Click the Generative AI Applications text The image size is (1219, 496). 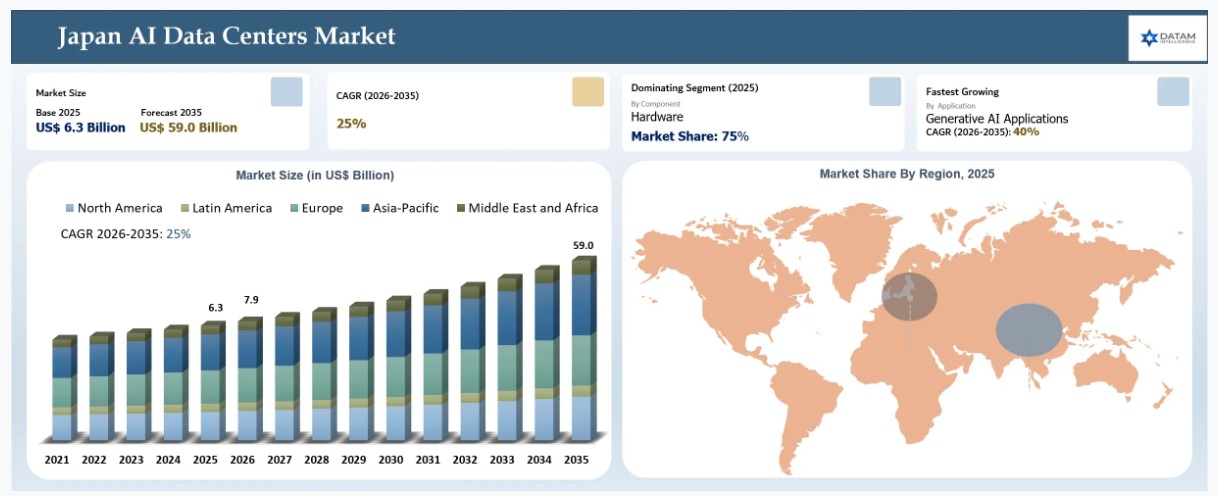(x=997, y=118)
